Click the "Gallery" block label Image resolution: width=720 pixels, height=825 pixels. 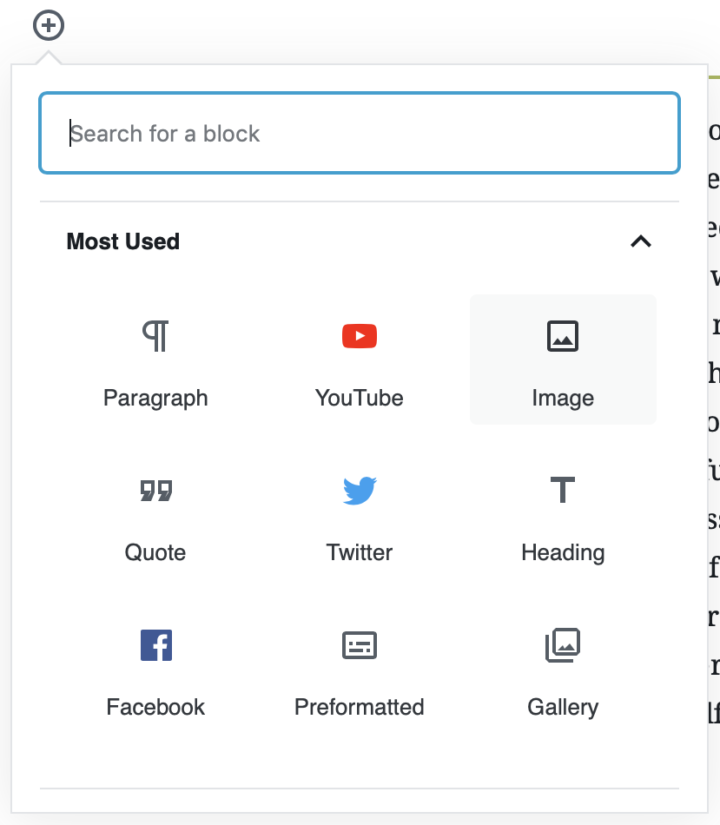(x=563, y=707)
